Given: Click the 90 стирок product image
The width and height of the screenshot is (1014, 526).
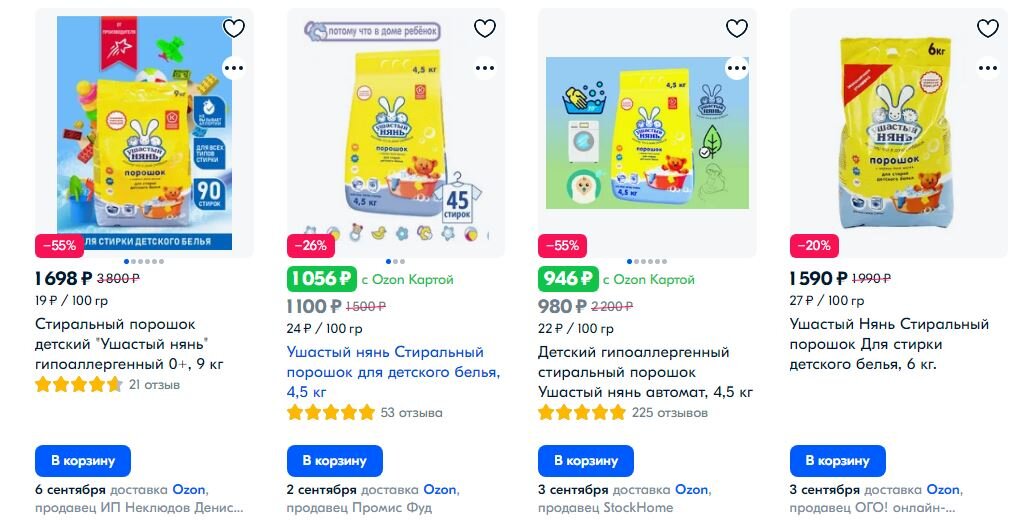Looking at the screenshot, I should click(144, 133).
